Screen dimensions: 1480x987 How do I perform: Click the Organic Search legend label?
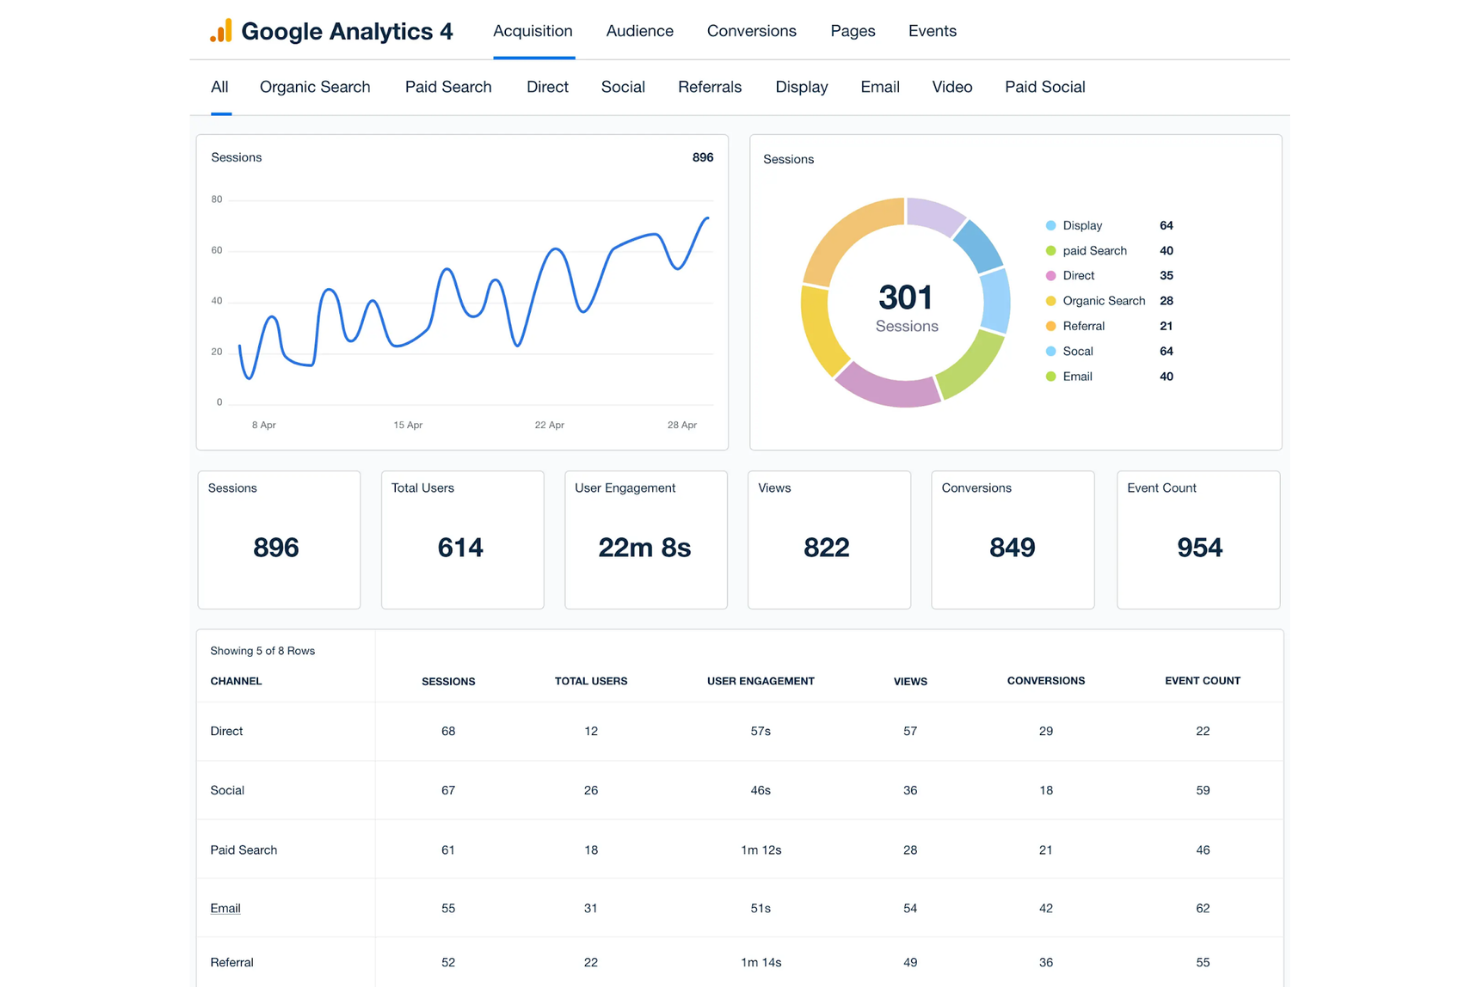point(1104,301)
